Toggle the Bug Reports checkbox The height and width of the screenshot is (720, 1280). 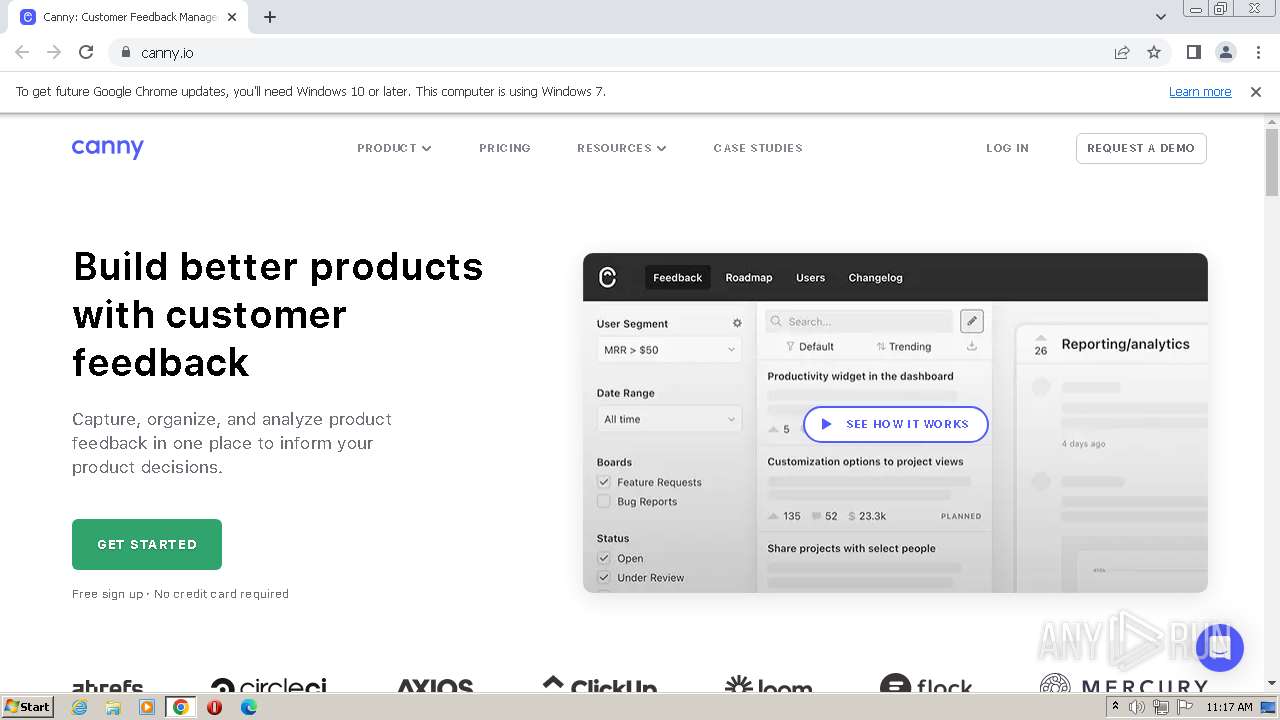pos(604,501)
